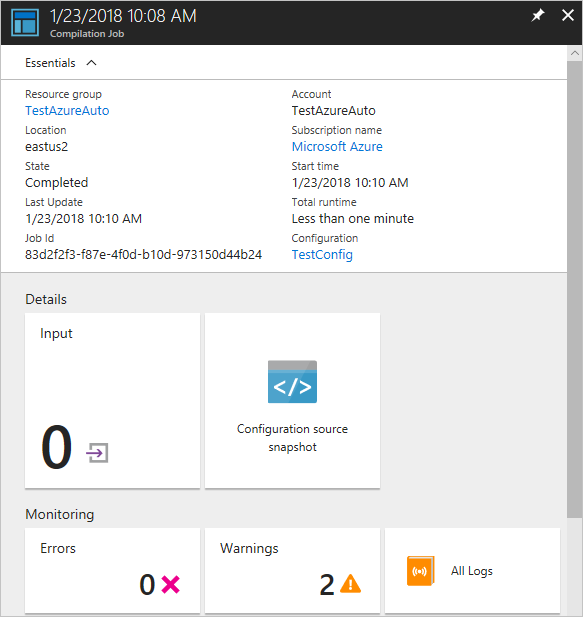The height and width of the screenshot is (617, 583).
Task: Click the blade title 1/23/2018 10:08 AM
Action: point(123,16)
